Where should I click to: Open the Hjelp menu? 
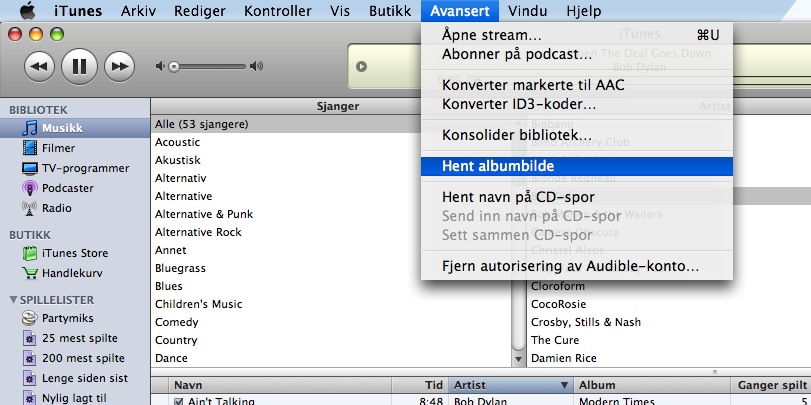coord(583,11)
